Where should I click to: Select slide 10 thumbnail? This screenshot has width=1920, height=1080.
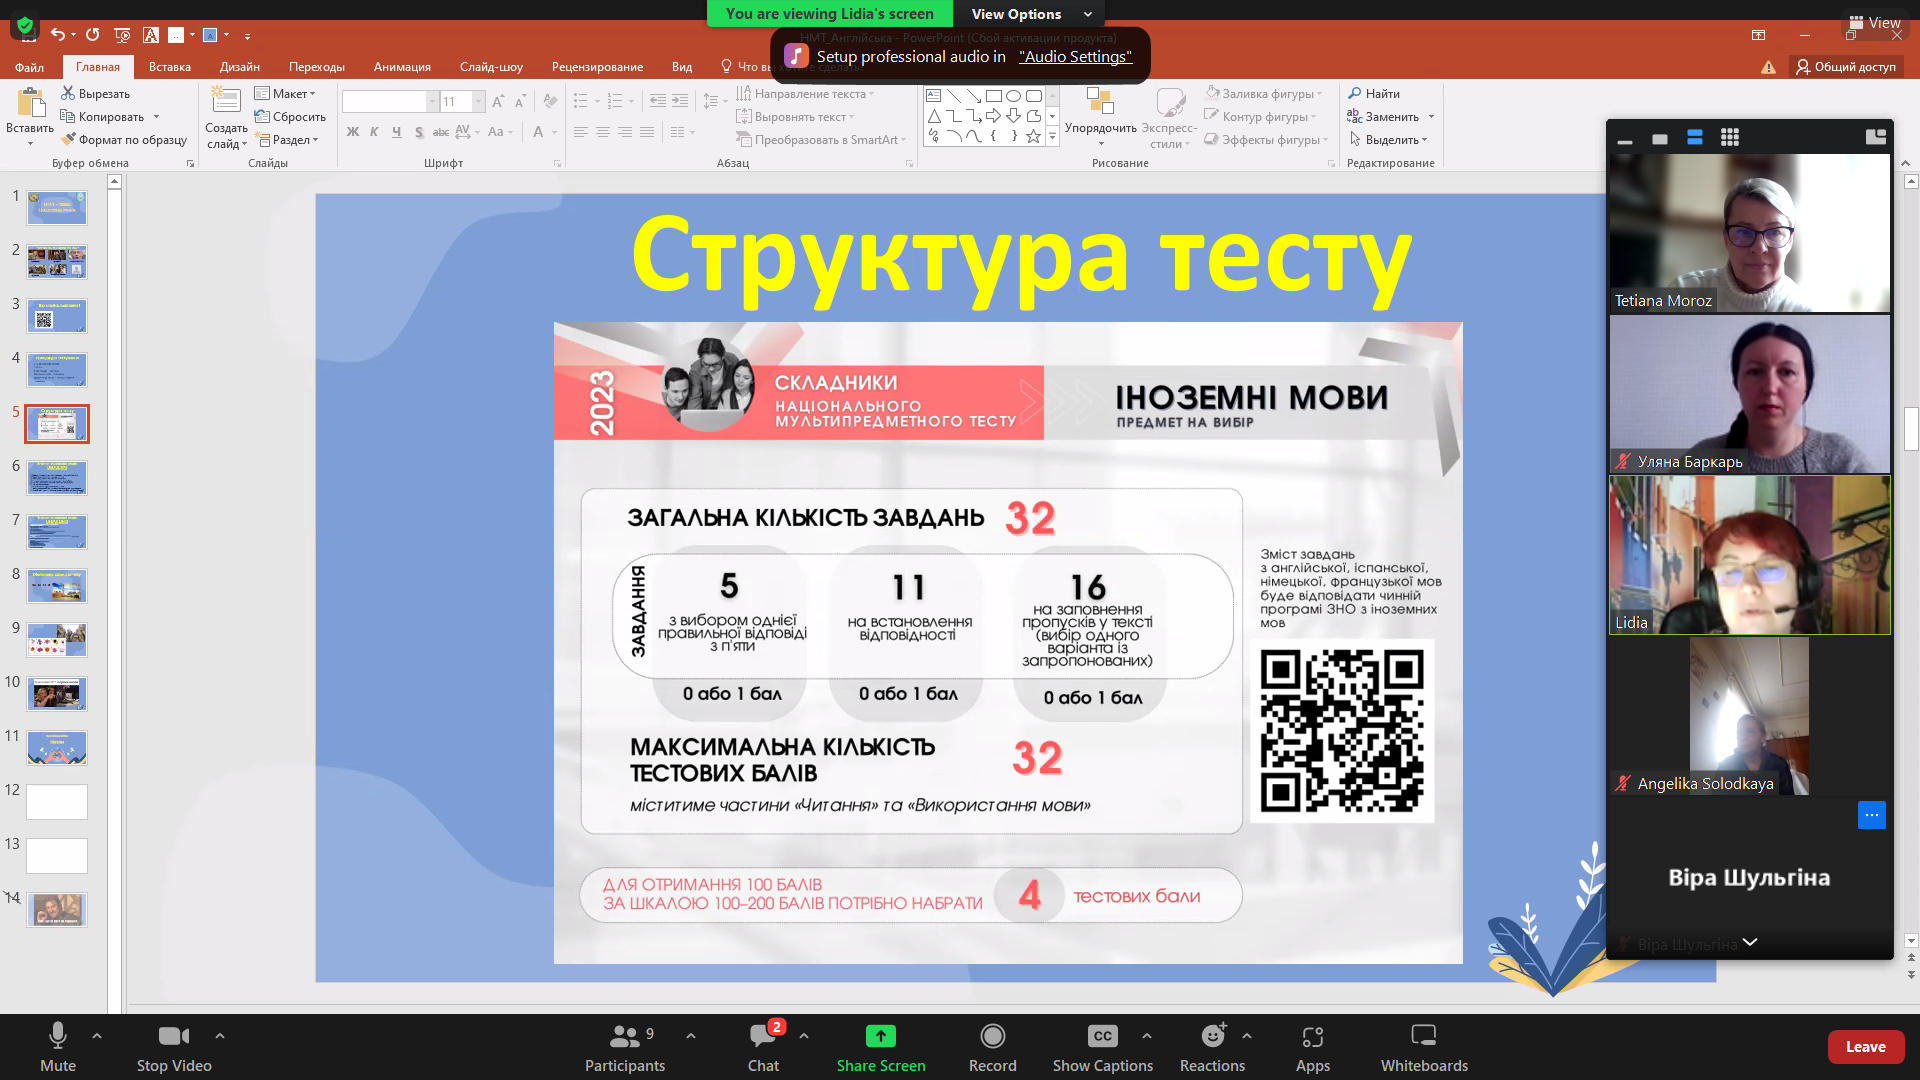tap(57, 694)
